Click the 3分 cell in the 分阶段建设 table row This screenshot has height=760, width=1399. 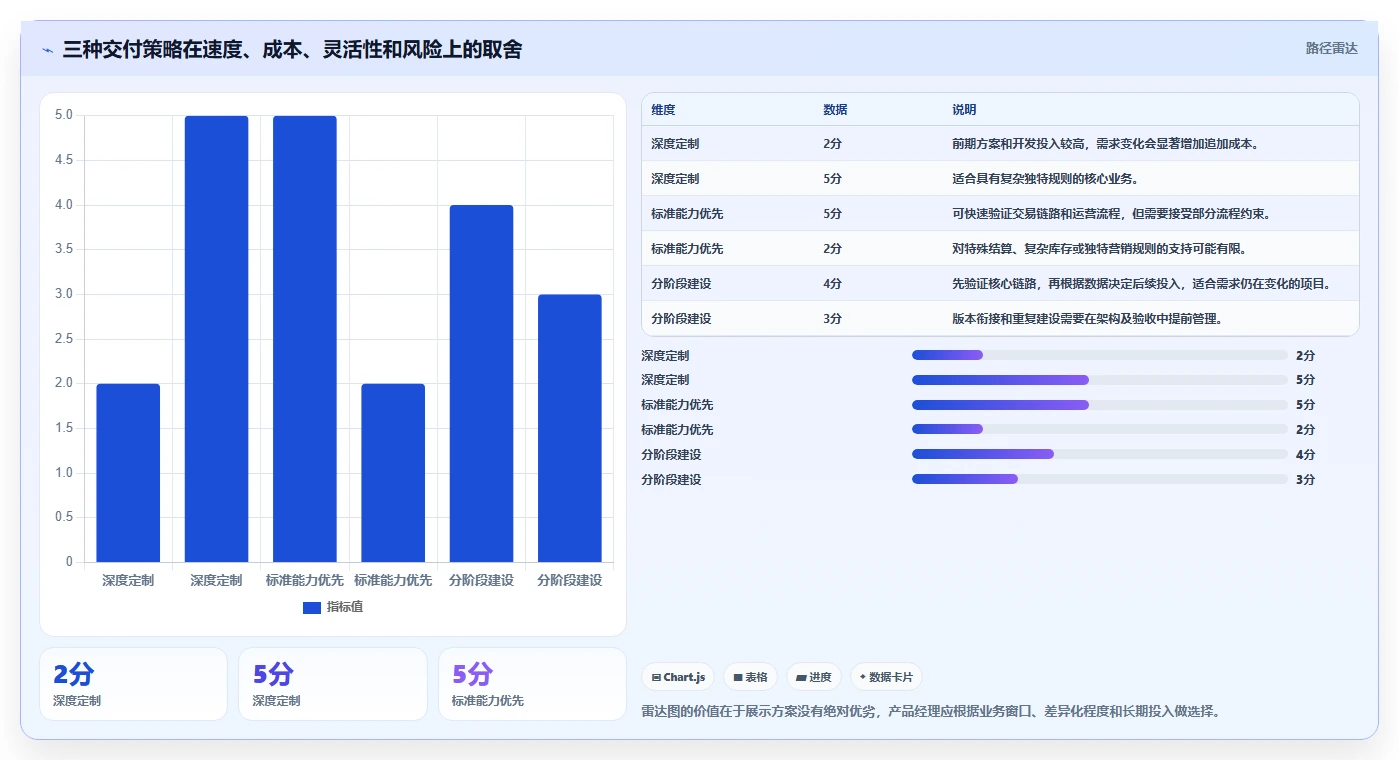pyautogui.click(x=832, y=319)
